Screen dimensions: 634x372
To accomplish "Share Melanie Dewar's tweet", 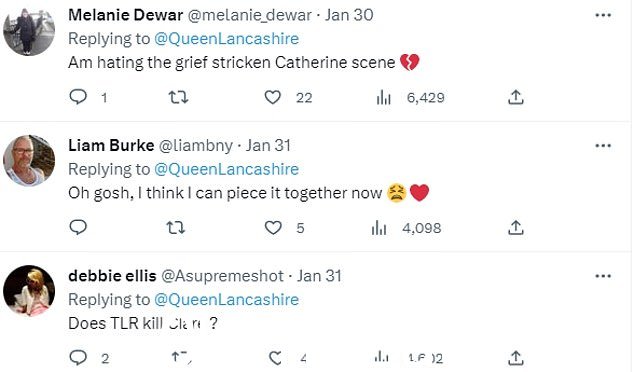I will (x=516, y=97).
